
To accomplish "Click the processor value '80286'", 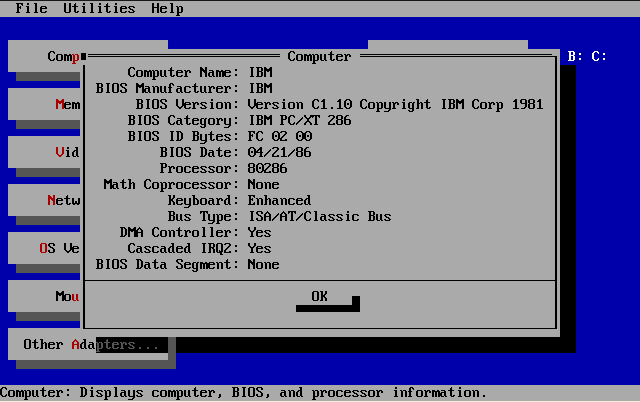I will (268, 169).
